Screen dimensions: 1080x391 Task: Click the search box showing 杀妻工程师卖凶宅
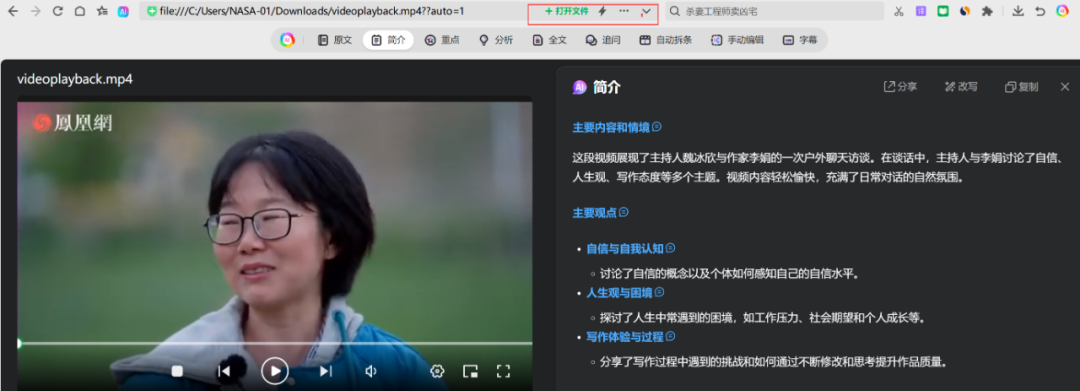click(774, 11)
